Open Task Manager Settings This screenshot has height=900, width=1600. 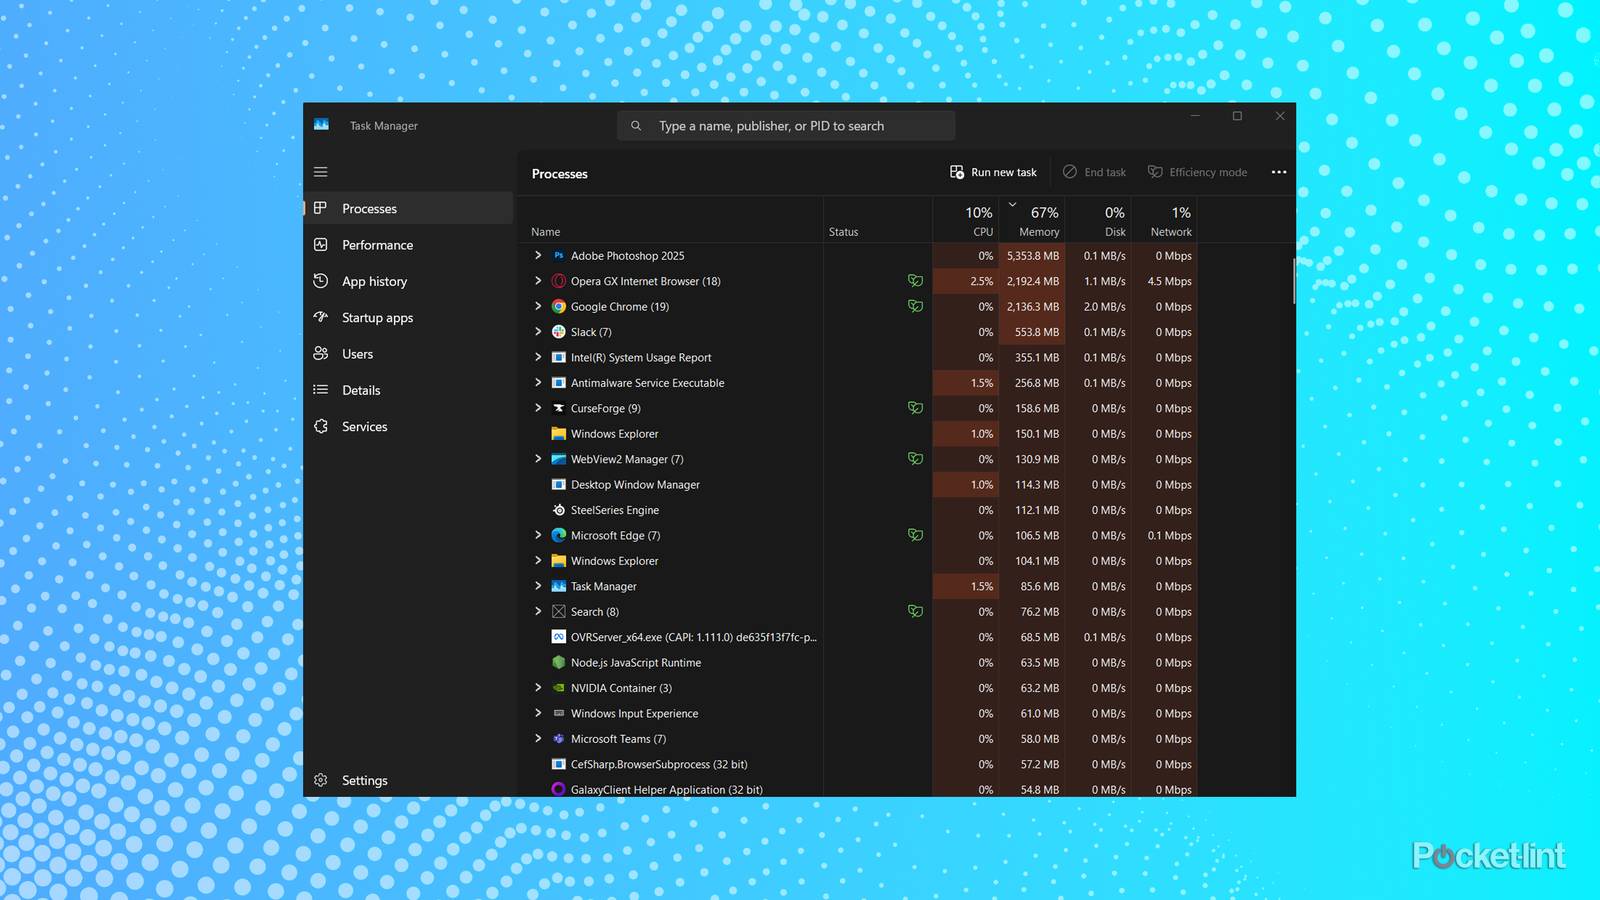pyautogui.click(x=364, y=780)
